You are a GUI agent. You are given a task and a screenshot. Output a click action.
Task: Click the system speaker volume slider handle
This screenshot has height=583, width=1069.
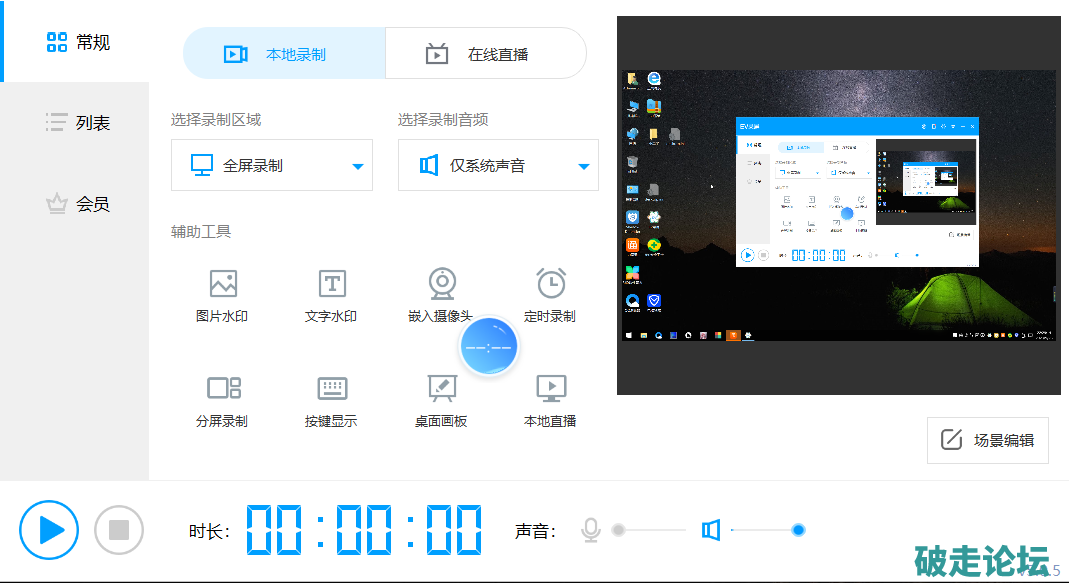tap(798, 530)
